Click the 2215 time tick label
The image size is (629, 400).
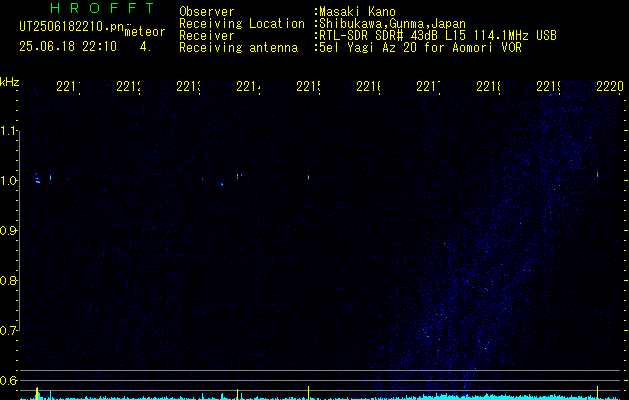pyautogui.click(x=308, y=86)
